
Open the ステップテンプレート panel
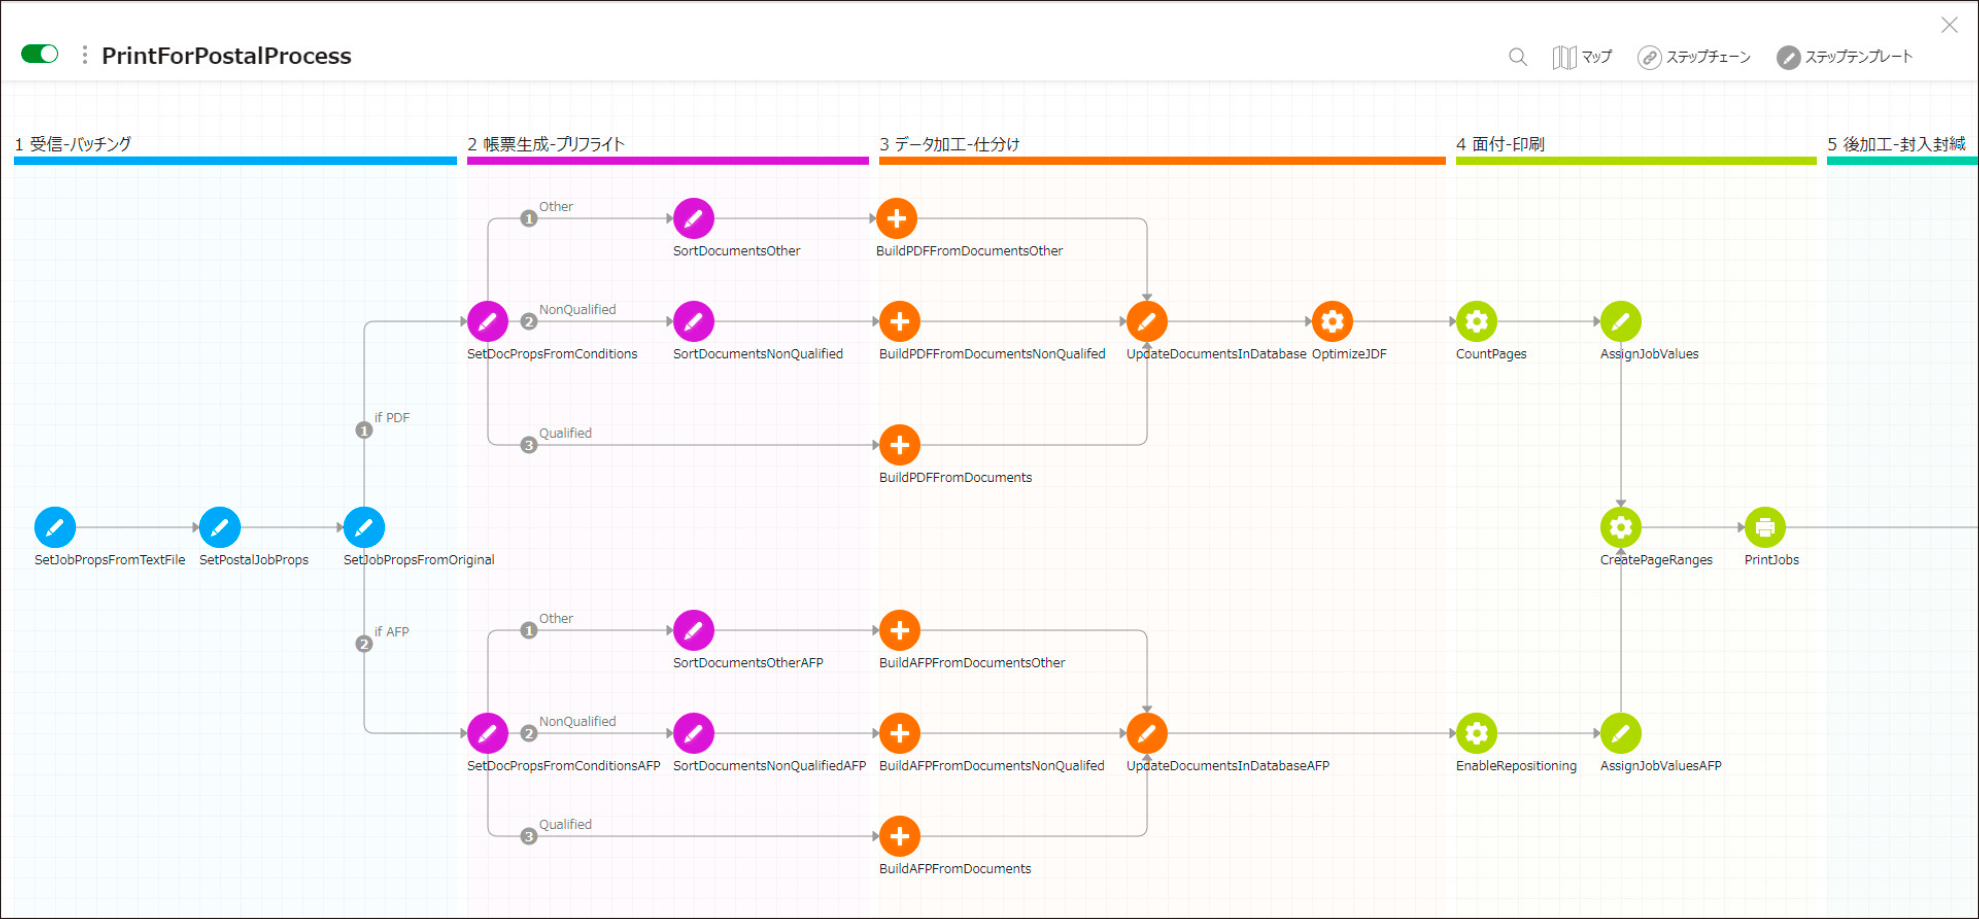coord(1845,57)
